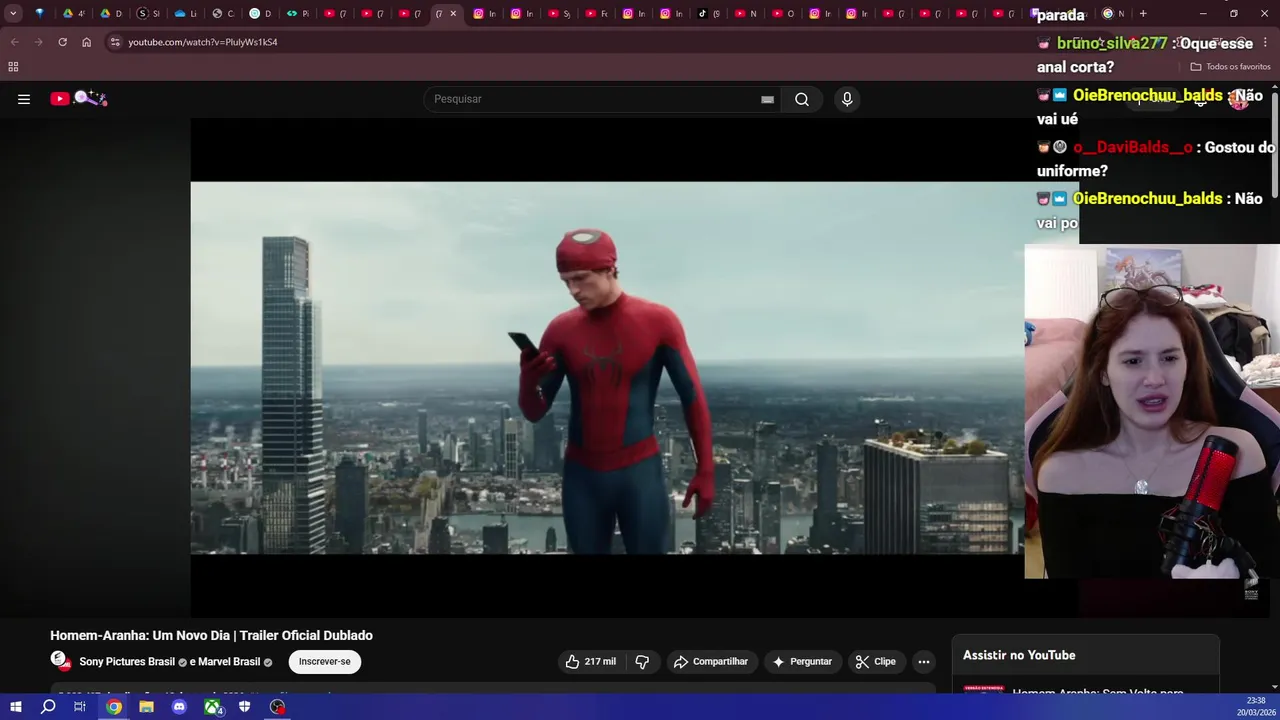The width and height of the screenshot is (1280, 720).
Task: Open the YouTube hamburger guide menu
Action: pos(24,99)
